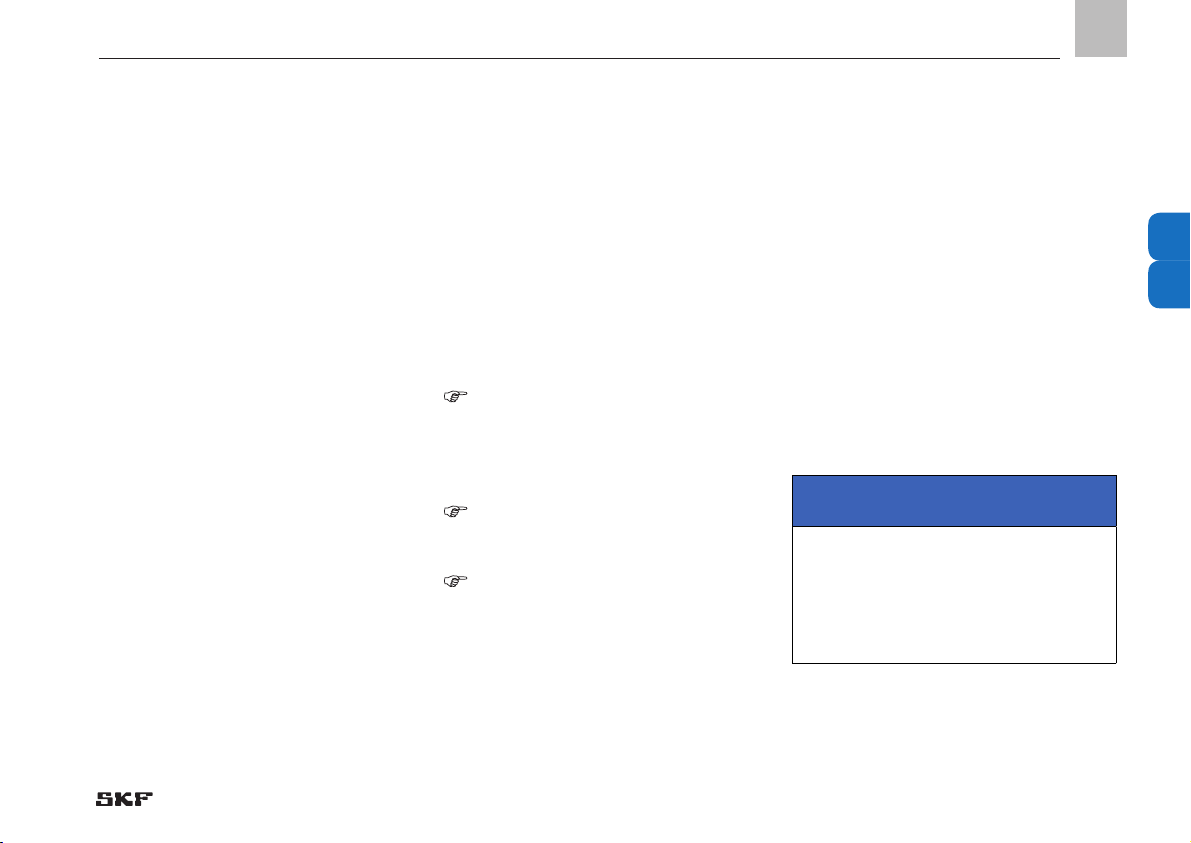Click the bottom-right corner of the notice box
The image size is (1191, 843).
[1116, 663]
